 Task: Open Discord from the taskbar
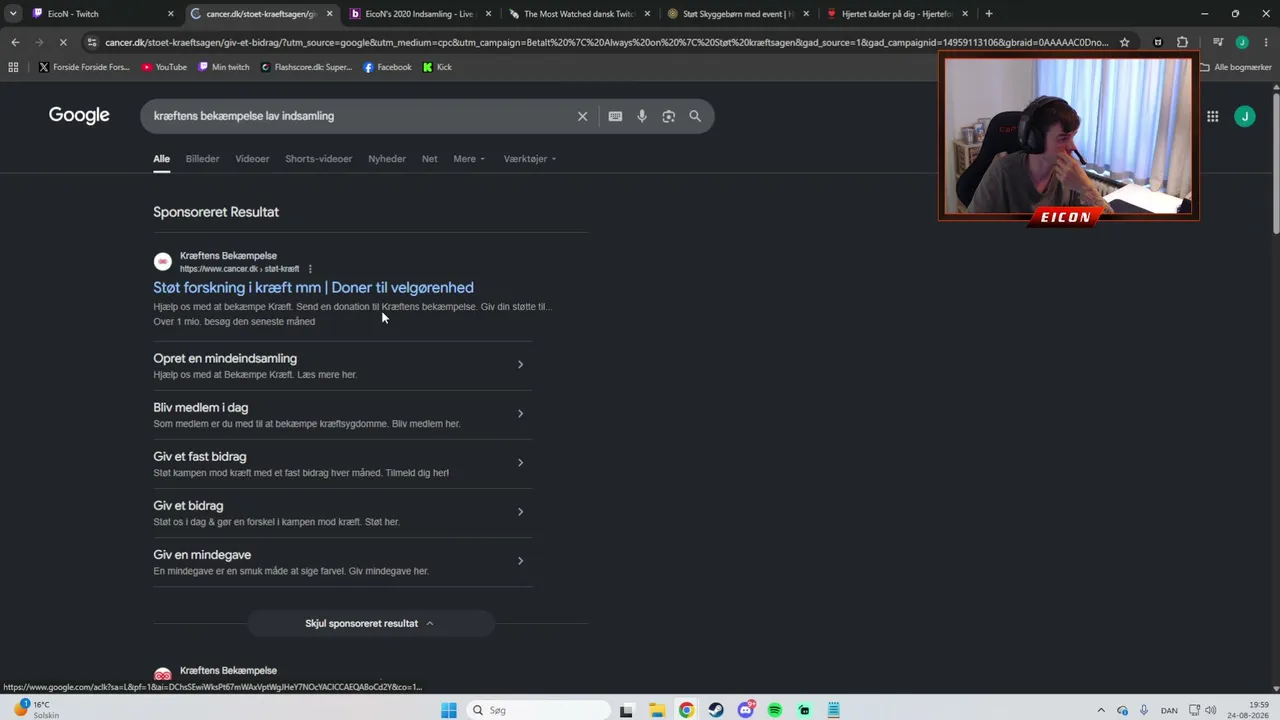click(746, 710)
